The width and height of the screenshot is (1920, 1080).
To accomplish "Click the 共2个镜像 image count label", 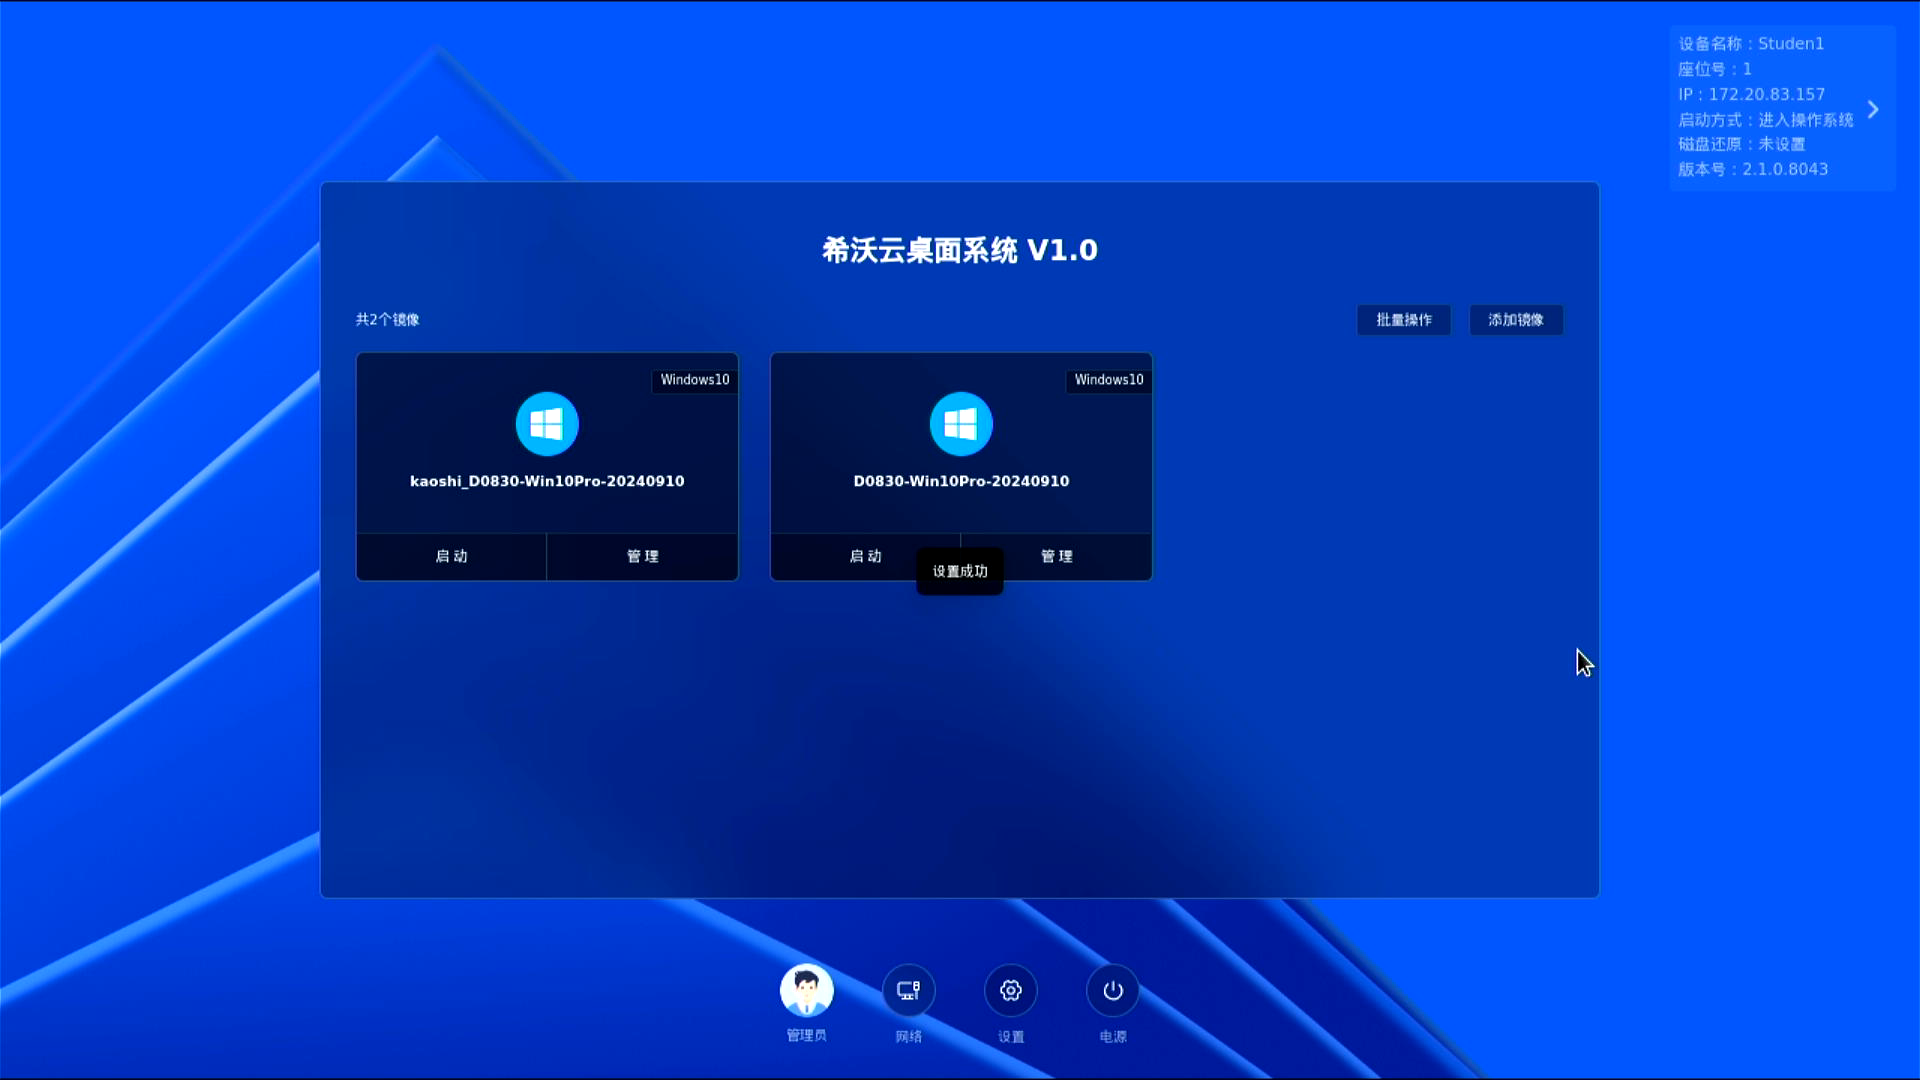I will [387, 320].
